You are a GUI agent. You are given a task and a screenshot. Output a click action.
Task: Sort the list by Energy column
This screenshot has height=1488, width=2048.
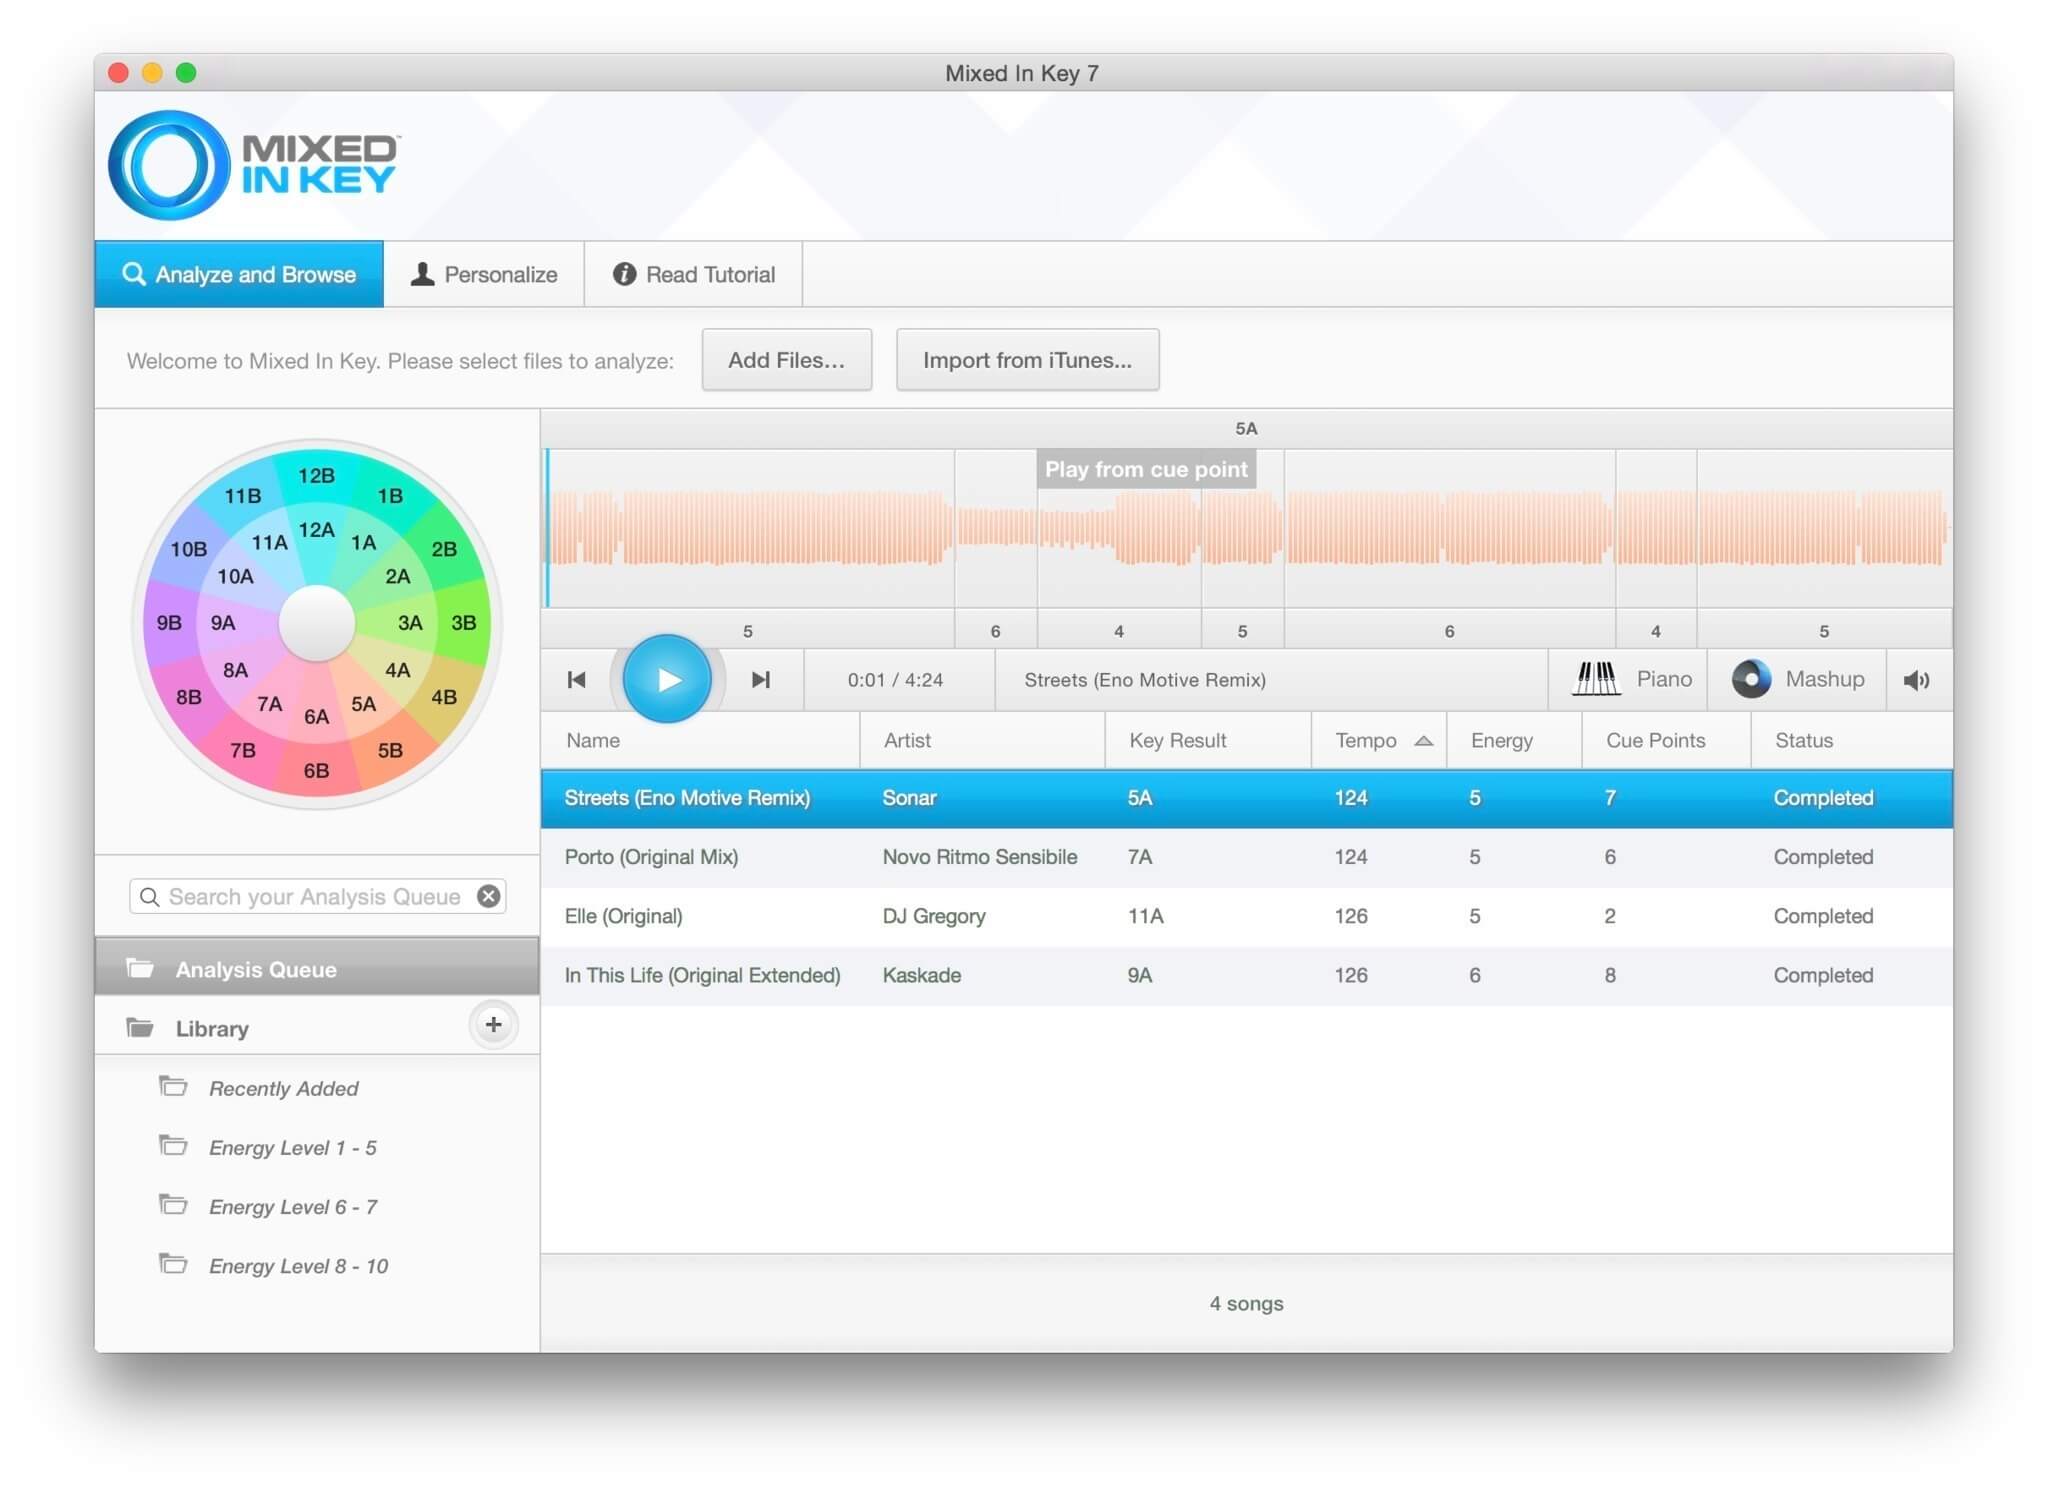(1501, 741)
